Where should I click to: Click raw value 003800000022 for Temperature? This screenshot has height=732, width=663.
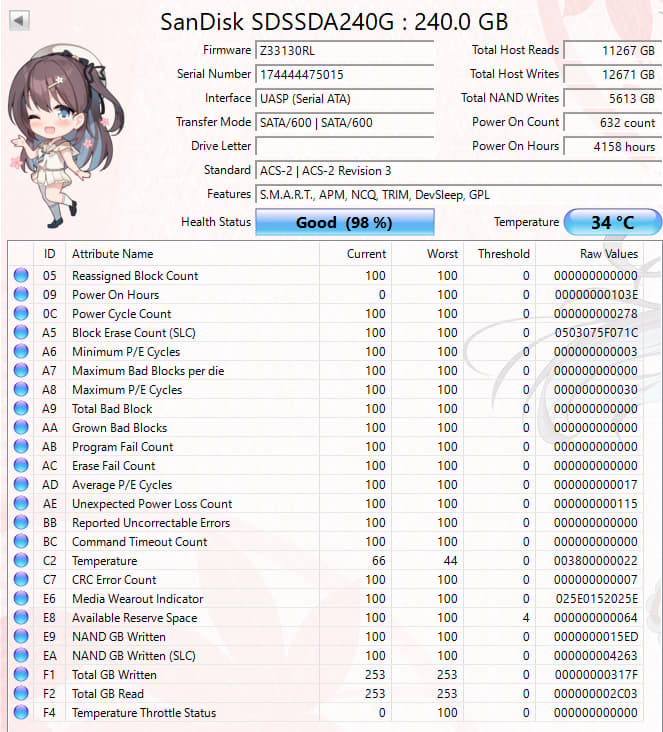596,561
